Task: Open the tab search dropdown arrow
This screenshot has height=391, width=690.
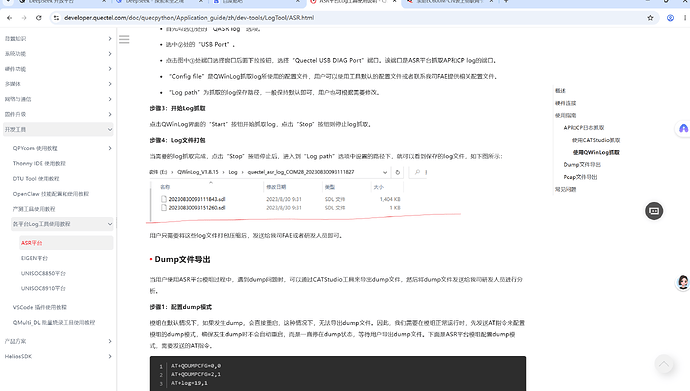Action: pyautogui.click(x=8, y=1)
